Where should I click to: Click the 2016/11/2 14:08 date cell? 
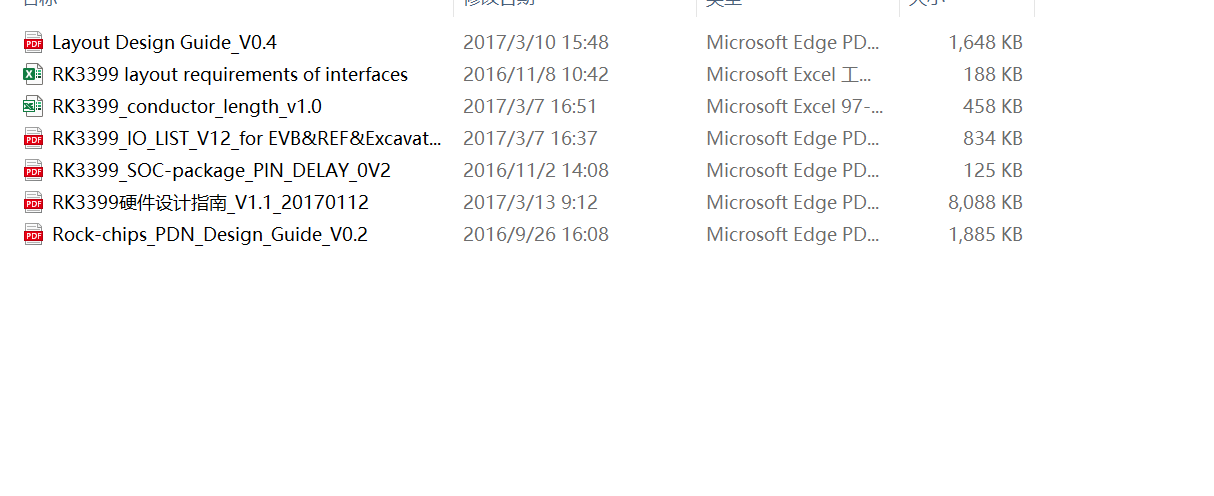coord(536,171)
